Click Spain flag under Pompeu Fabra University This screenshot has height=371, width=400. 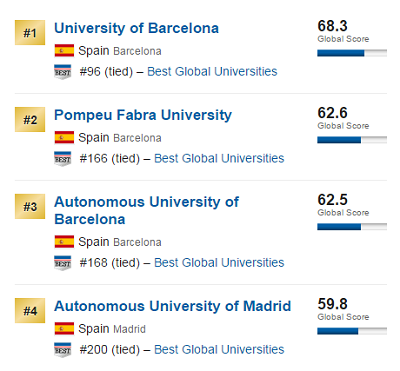point(64,138)
